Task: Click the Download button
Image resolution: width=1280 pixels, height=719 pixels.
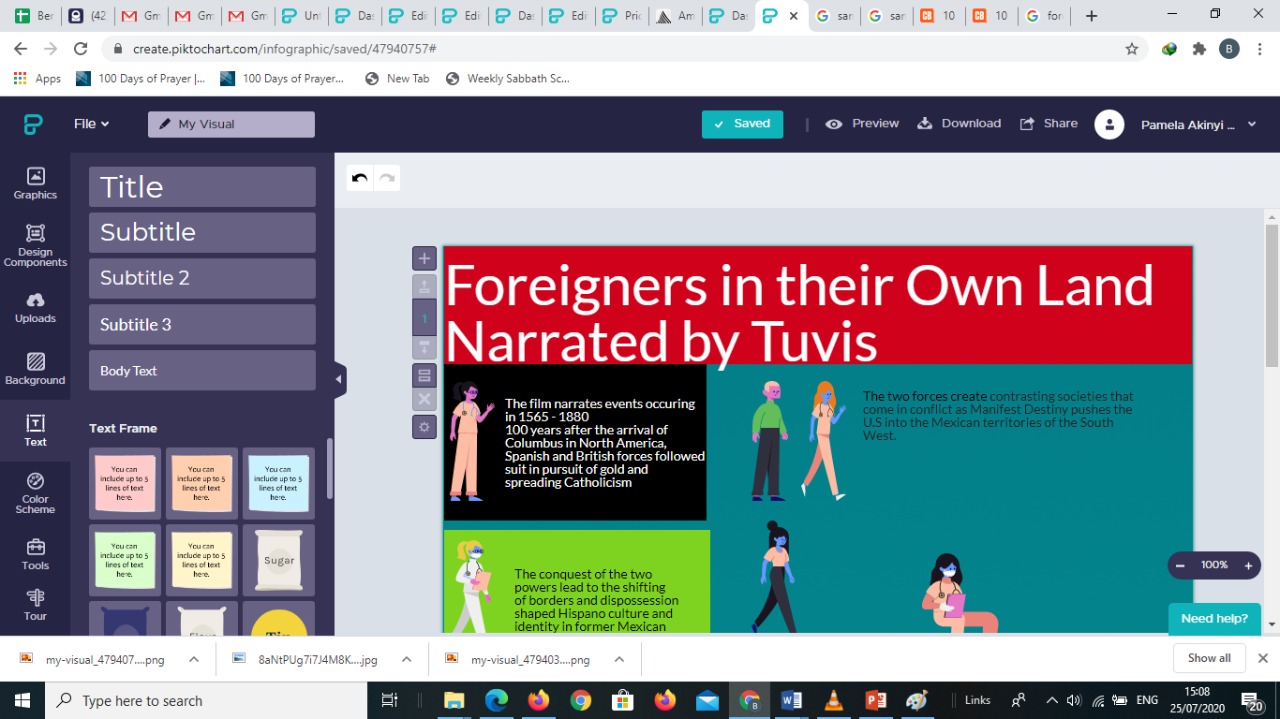Action: click(x=959, y=124)
